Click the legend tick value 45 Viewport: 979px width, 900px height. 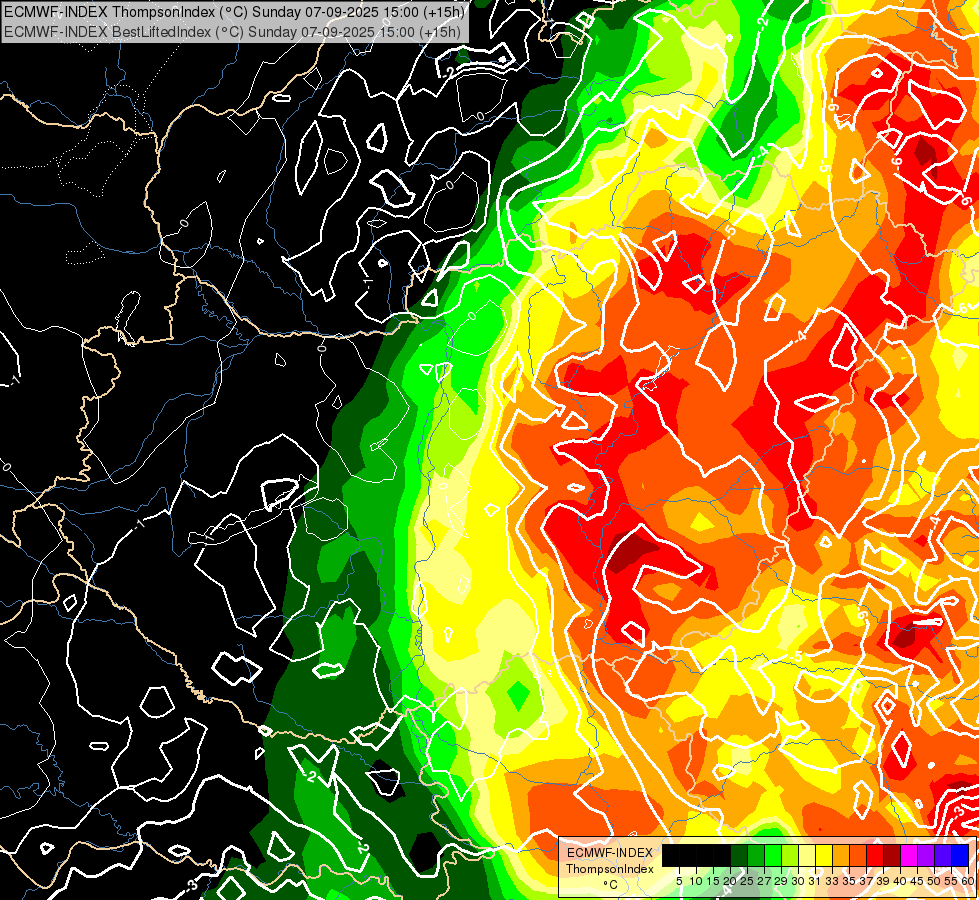point(918,881)
